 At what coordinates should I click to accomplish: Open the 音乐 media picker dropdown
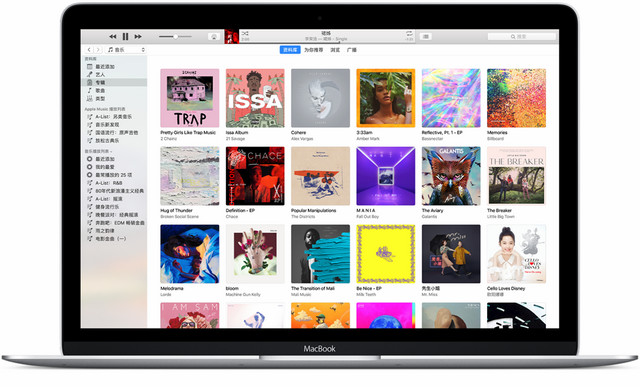tap(126, 49)
